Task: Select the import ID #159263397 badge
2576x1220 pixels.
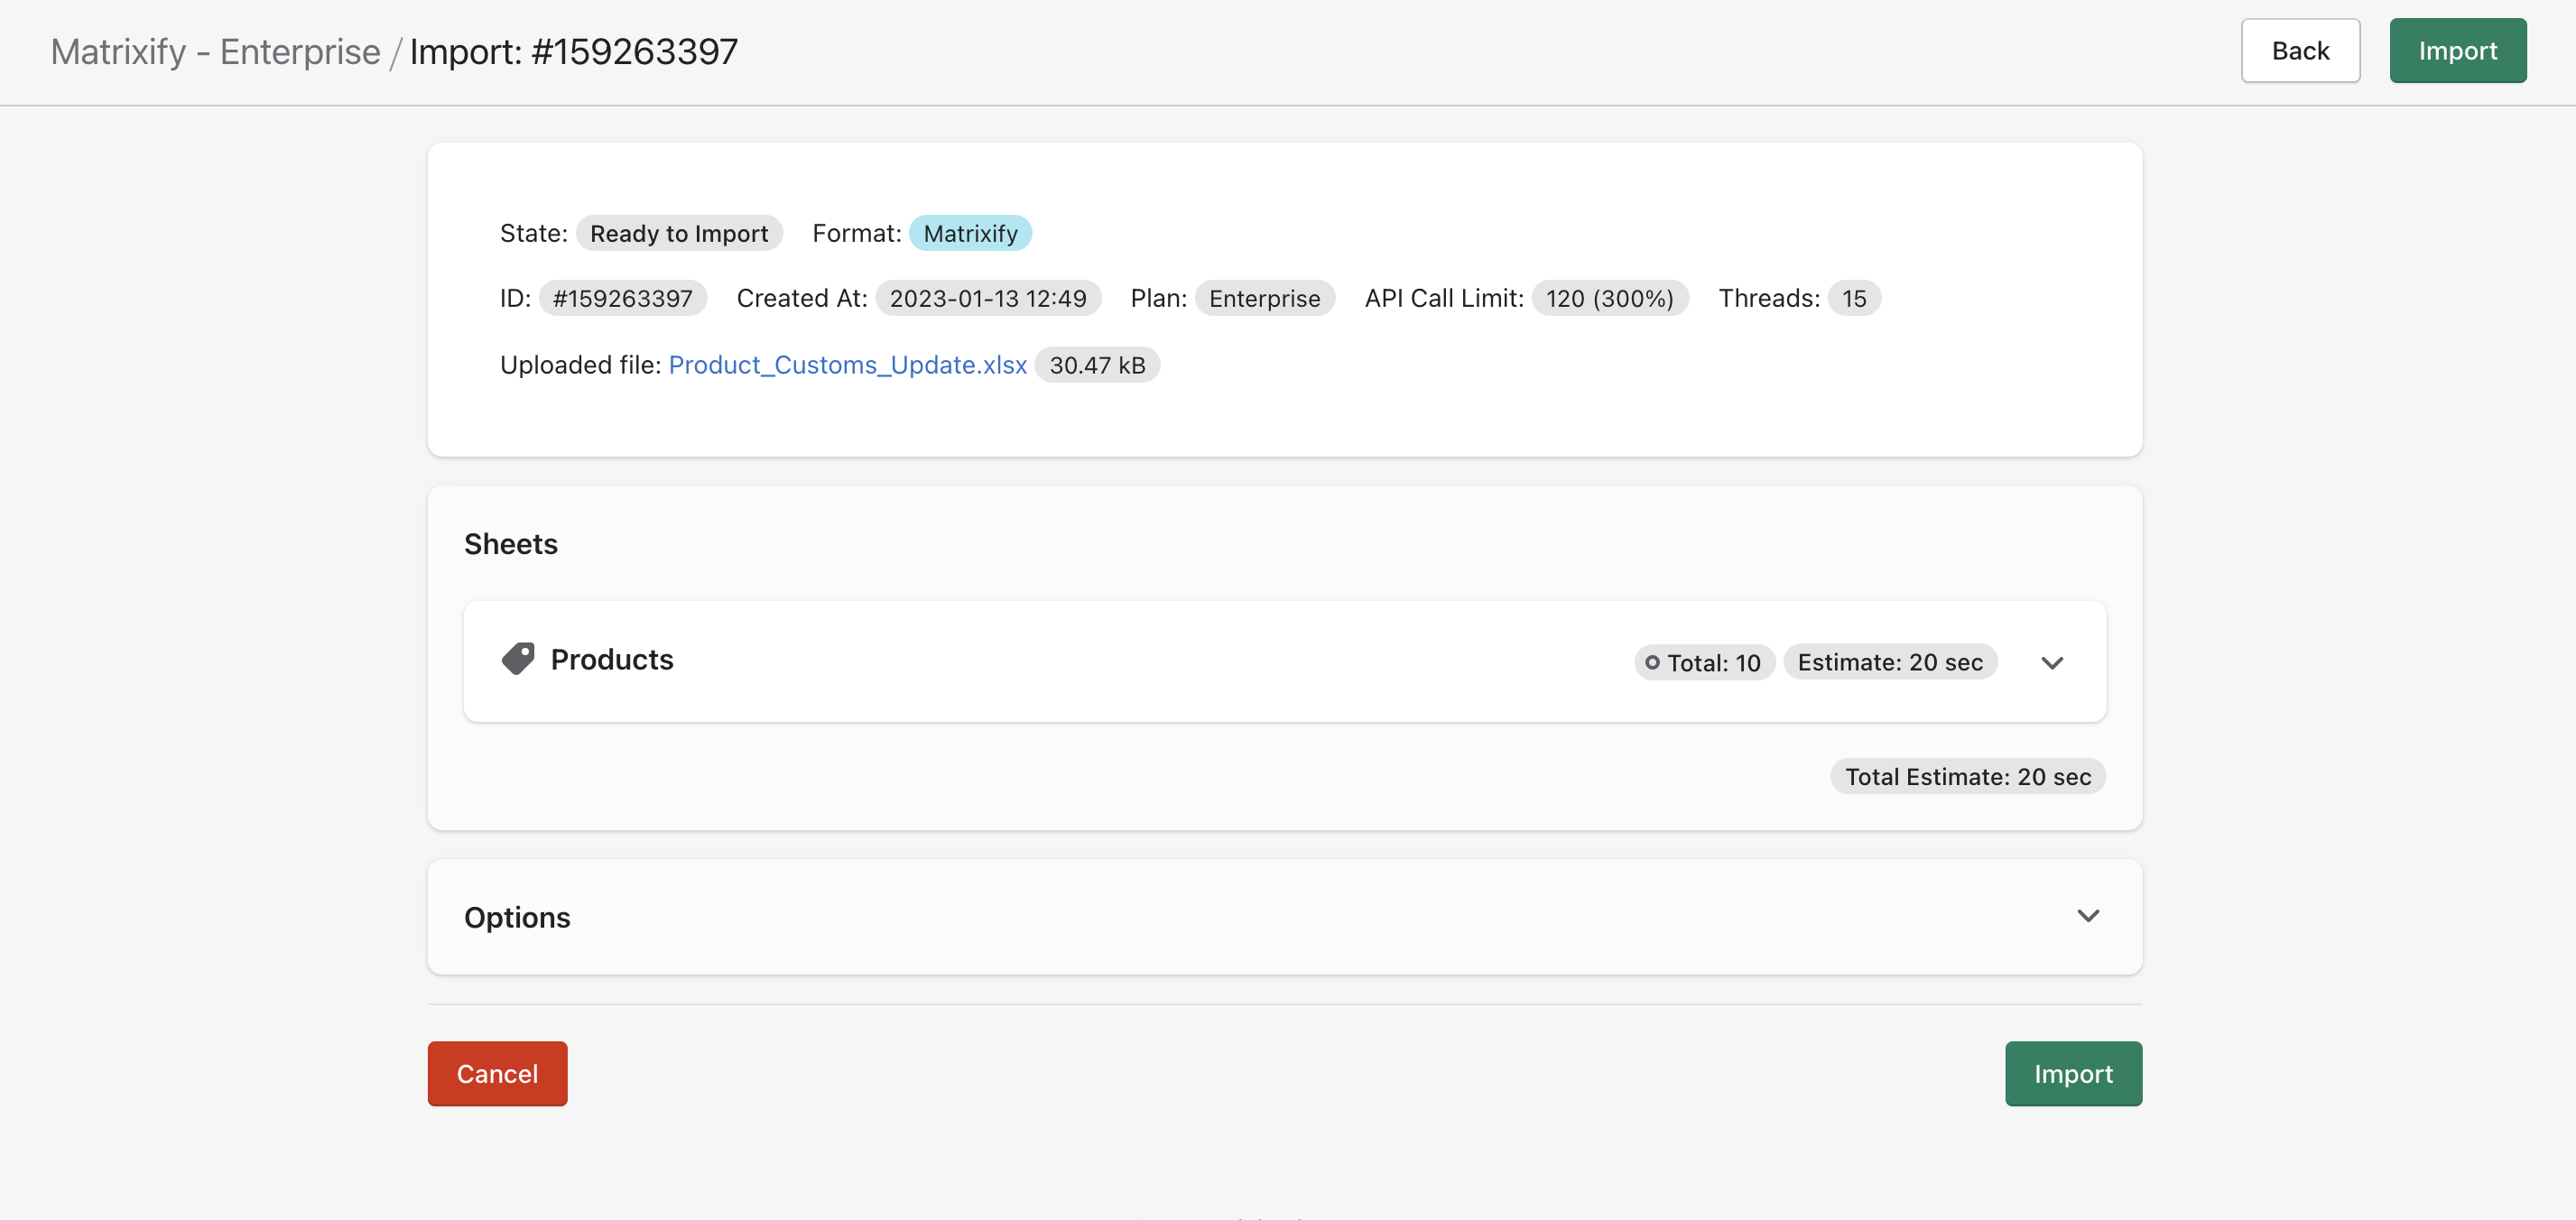Action: point(622,297)
